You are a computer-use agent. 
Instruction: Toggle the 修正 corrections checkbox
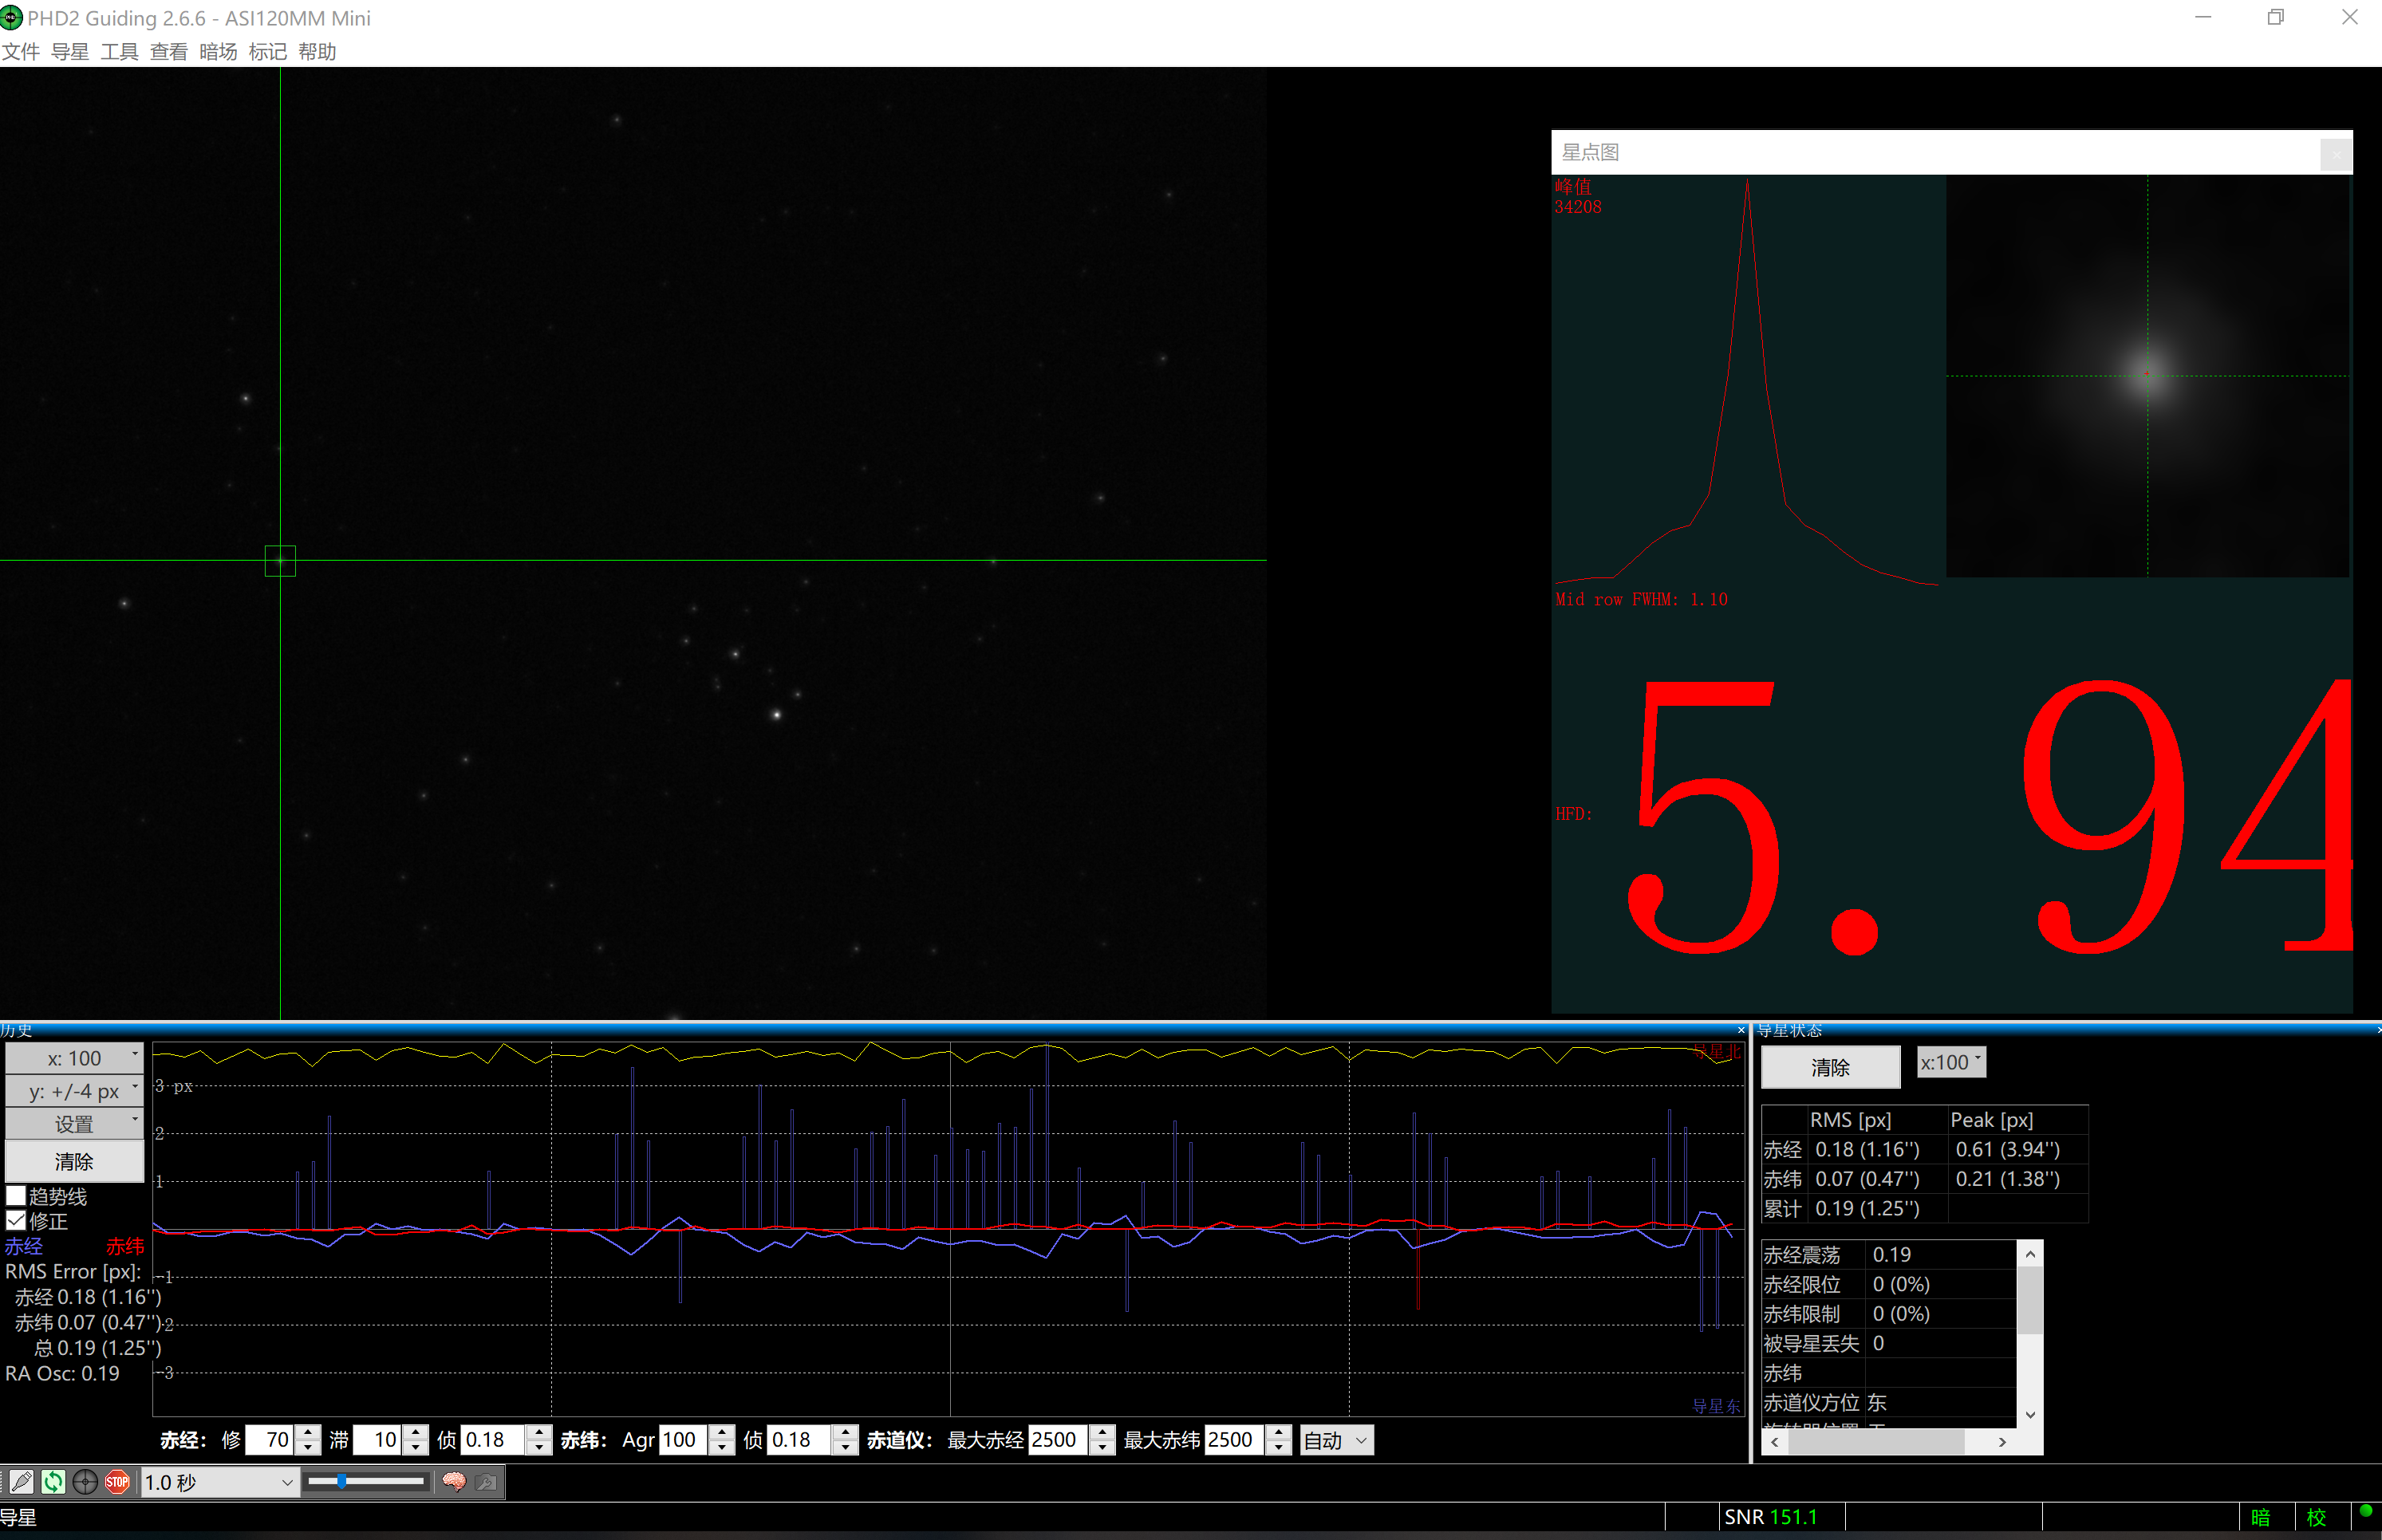tap(16, 1221)
